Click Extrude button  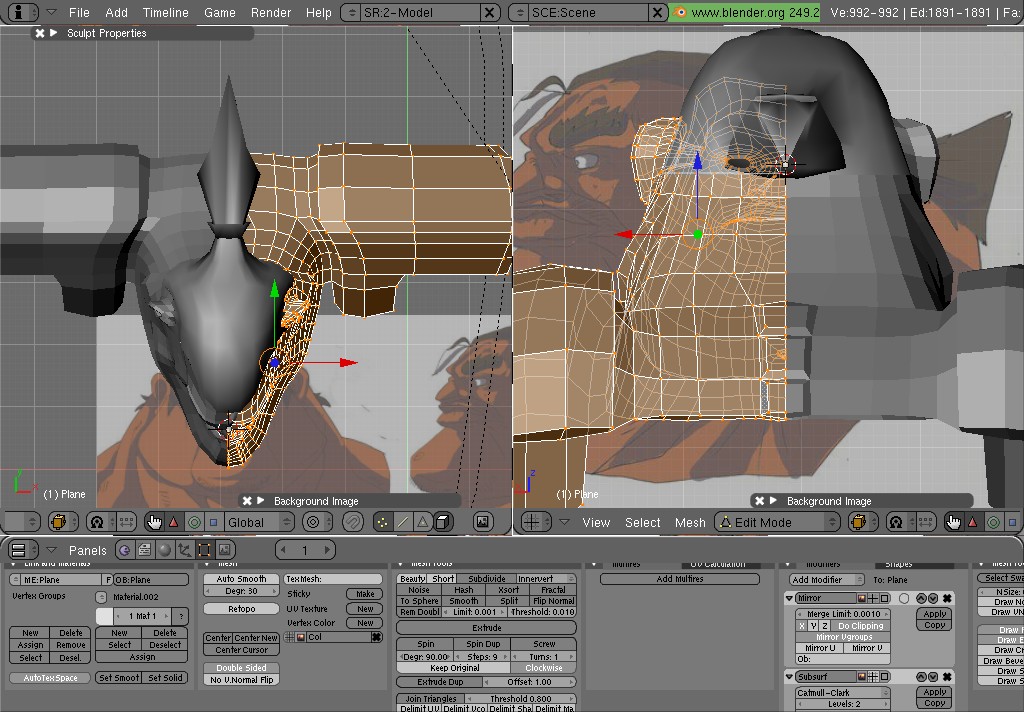(487, 628)
